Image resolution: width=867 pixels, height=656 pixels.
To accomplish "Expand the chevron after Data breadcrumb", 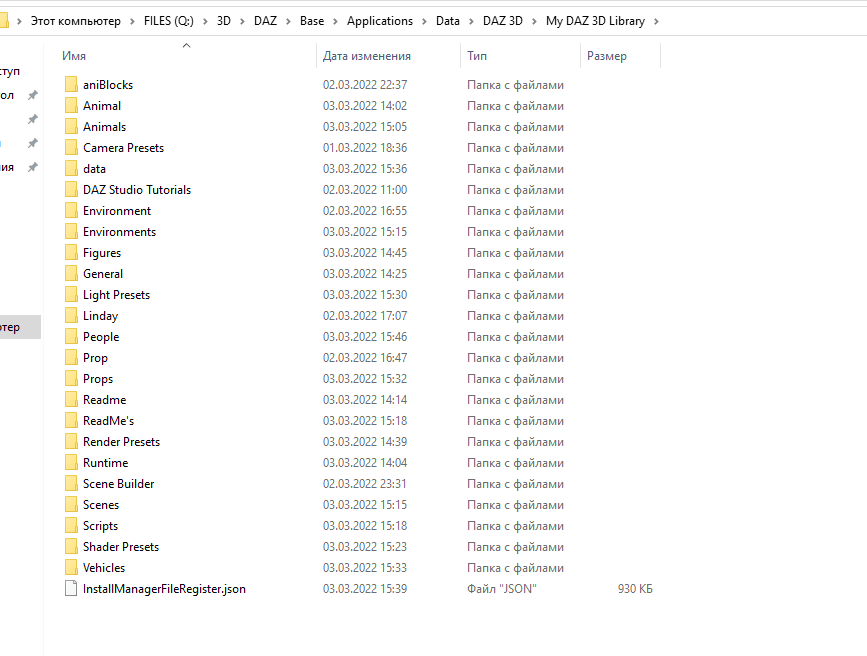I will click(x=471, y=22).
